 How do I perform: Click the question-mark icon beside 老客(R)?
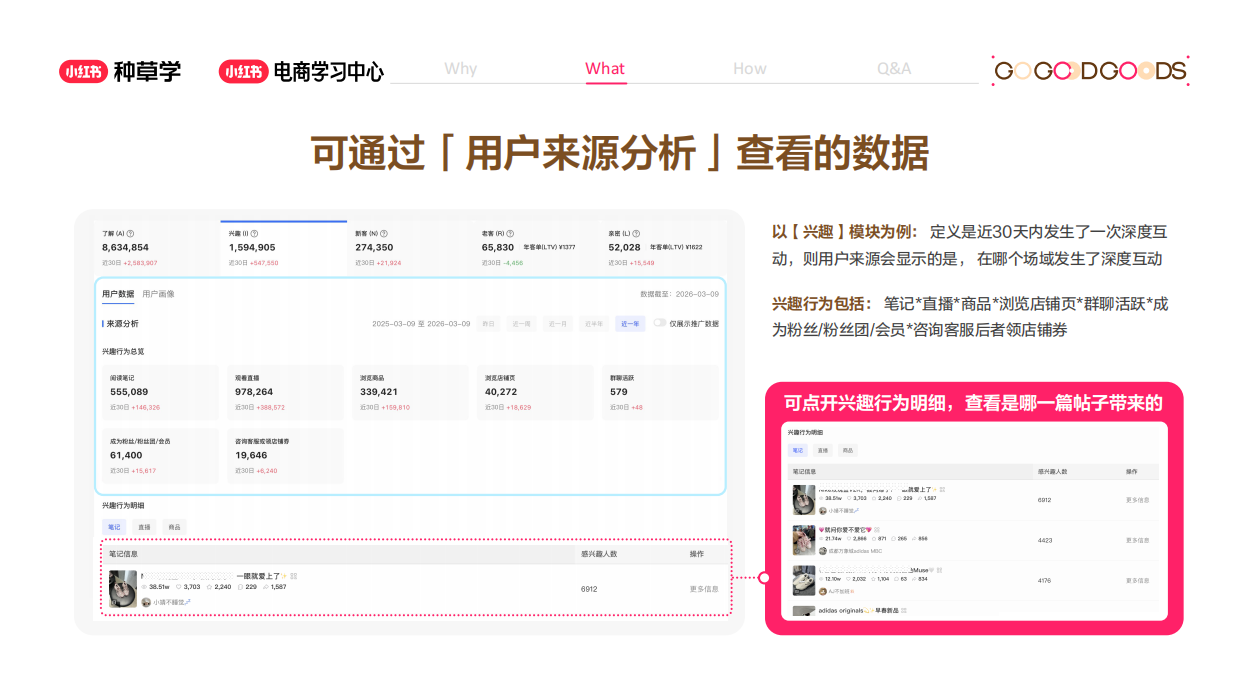[508, 232]
